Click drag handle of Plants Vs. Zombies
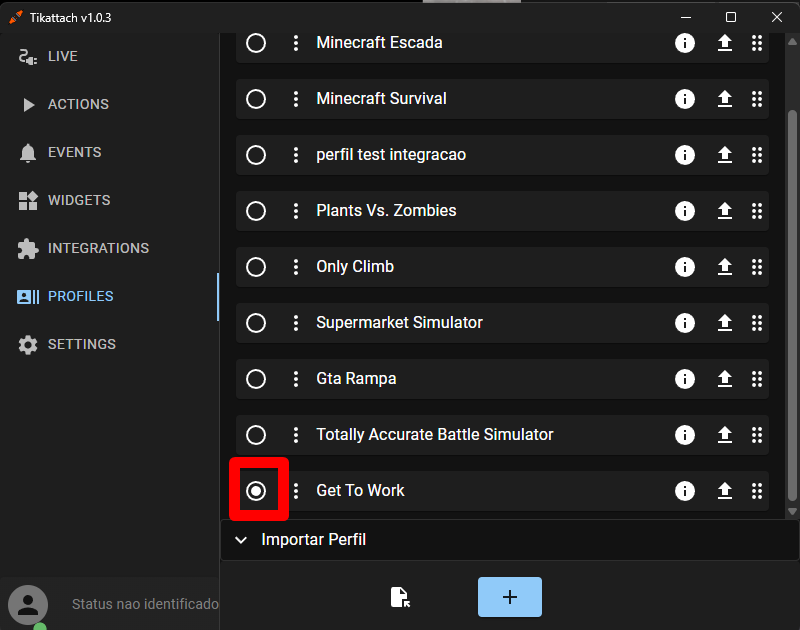Image resolution: width=800 pixels, height=630 pixels. pos(757,211)
